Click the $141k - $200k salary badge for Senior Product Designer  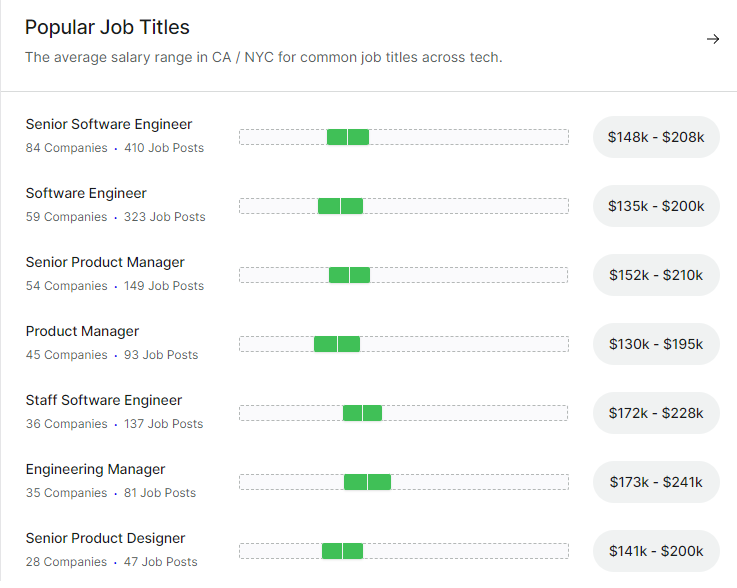[656, 551]
